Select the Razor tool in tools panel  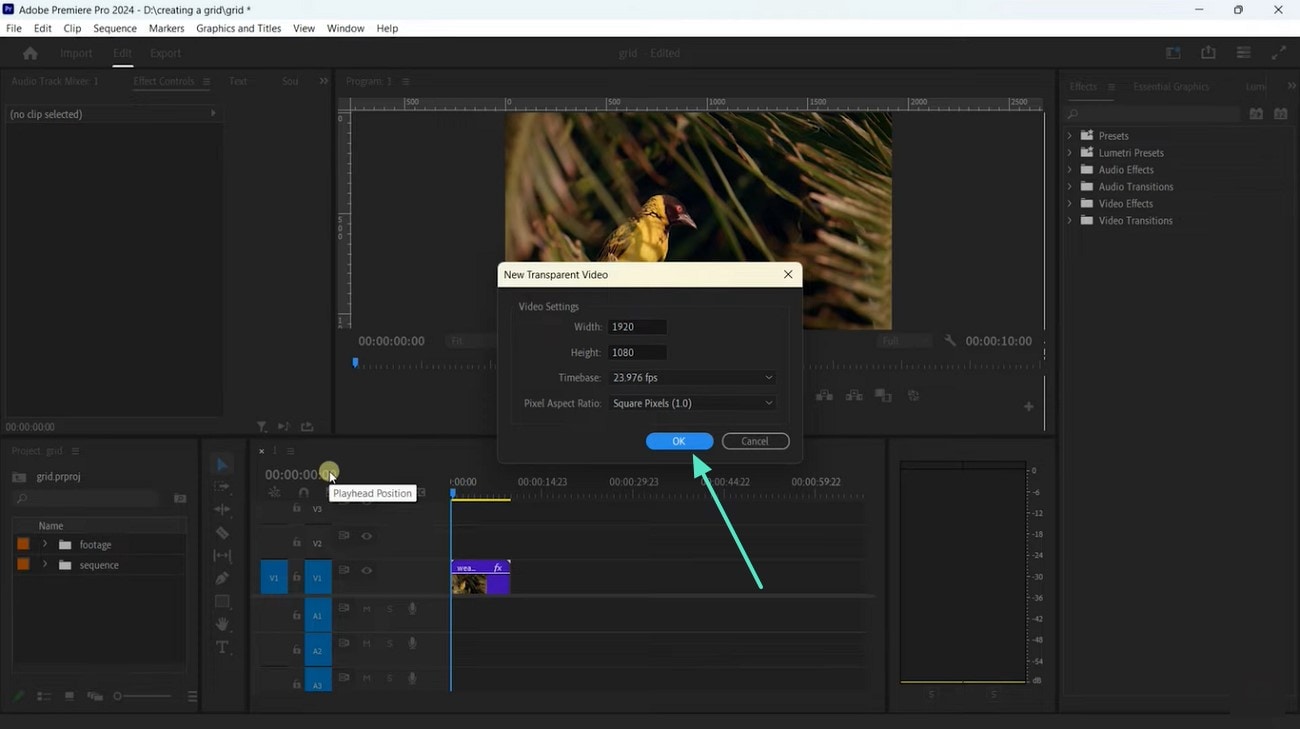pos(222,533)
